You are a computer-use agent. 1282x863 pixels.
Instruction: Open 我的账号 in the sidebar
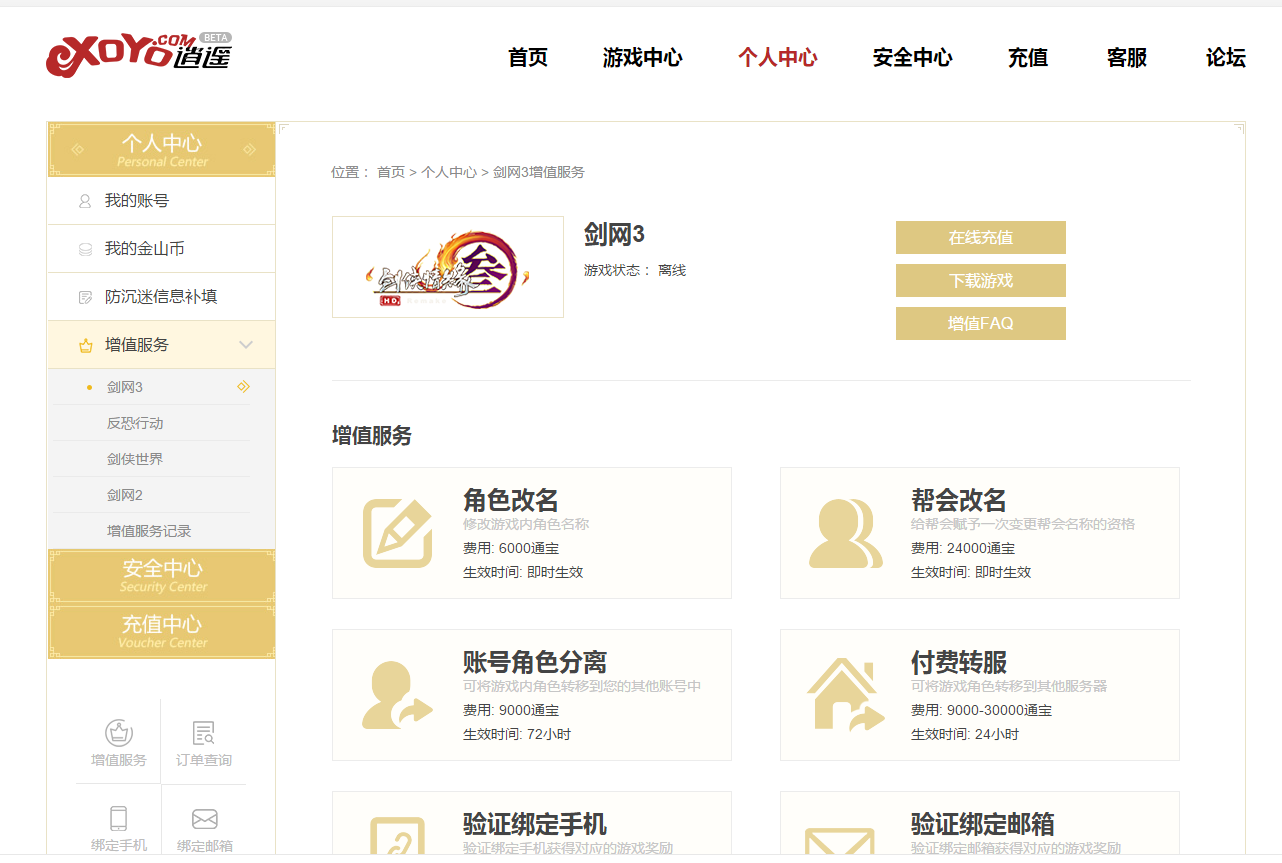(x=137, y=201)
